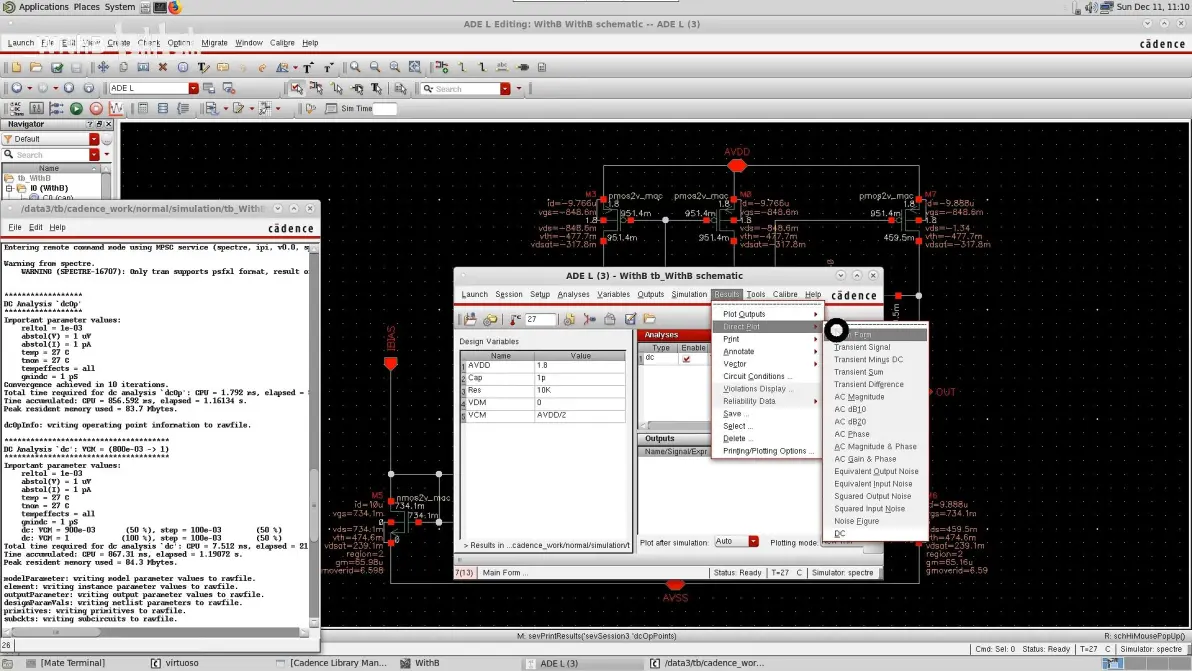Click the Plot Outputs waveform icon
The image size is (1192, 671).
click(x=116, y=109)
